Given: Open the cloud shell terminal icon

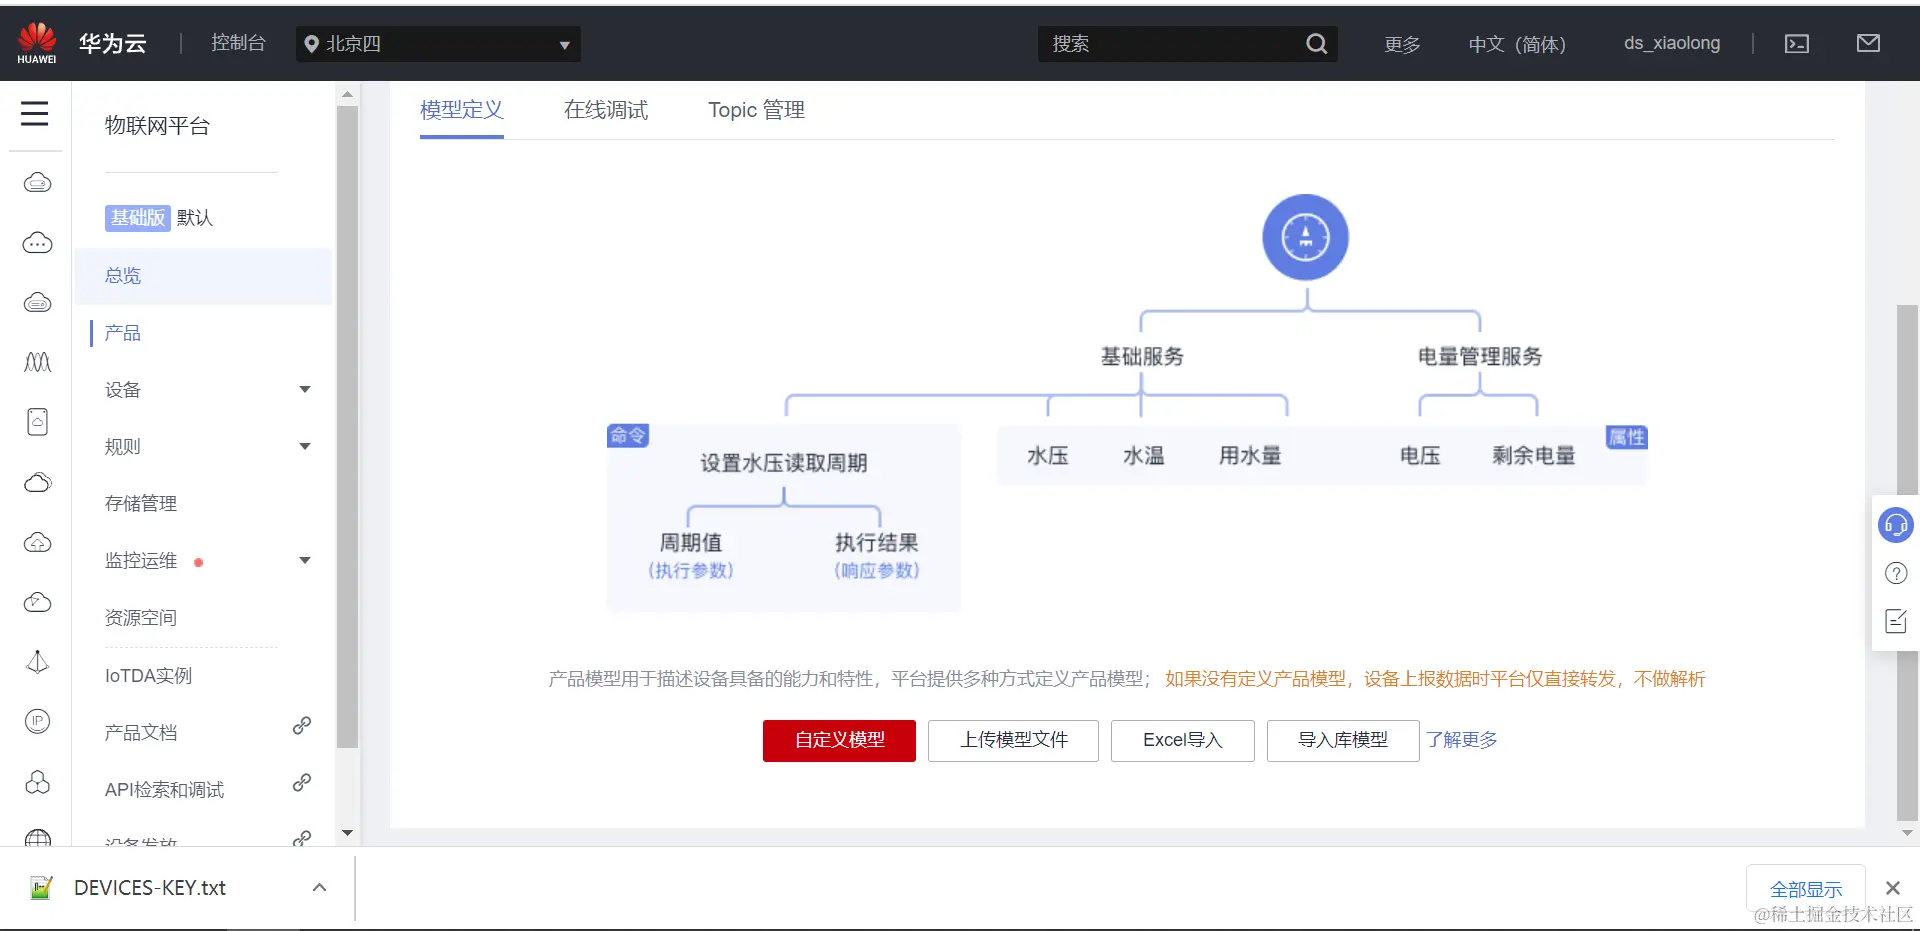Looking at the screenshot, I should (x=1797, y=44).
